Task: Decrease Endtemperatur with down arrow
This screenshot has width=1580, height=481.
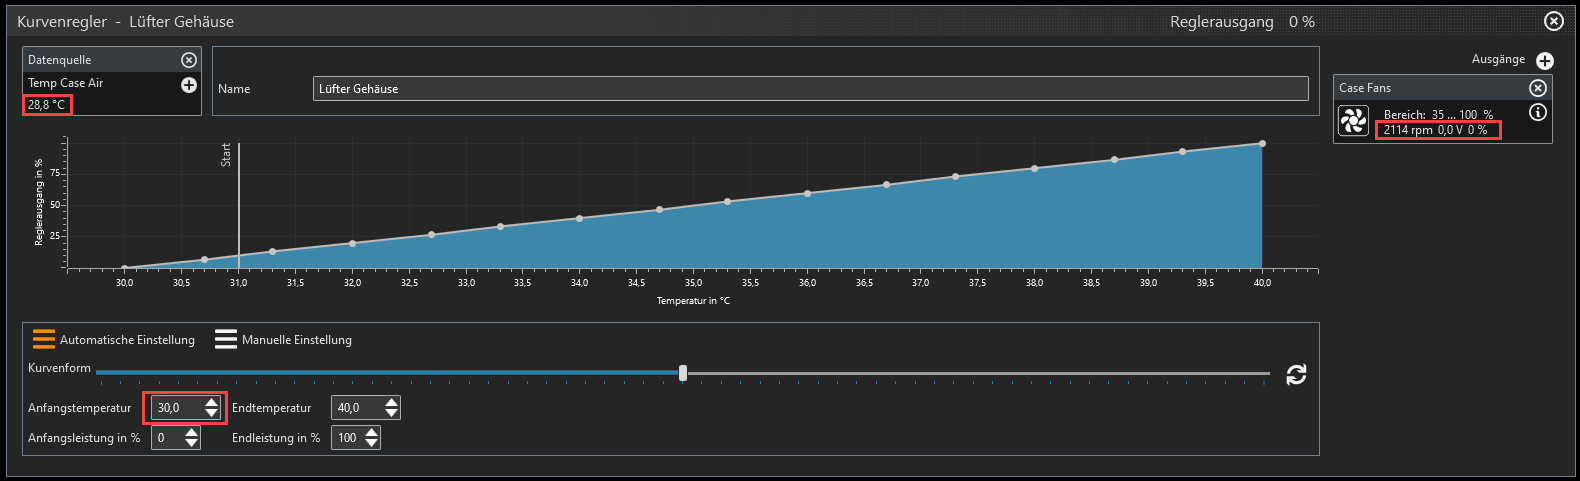Action: pos(391,413)
